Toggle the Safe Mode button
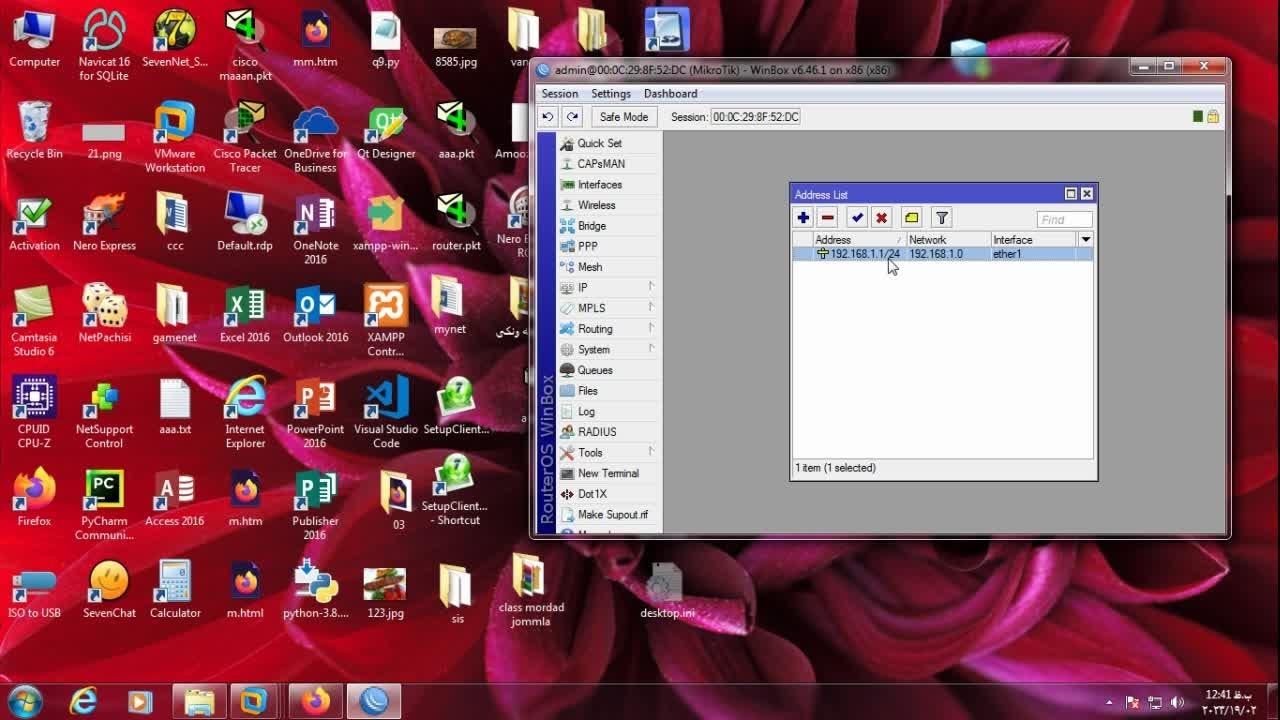 624,117
